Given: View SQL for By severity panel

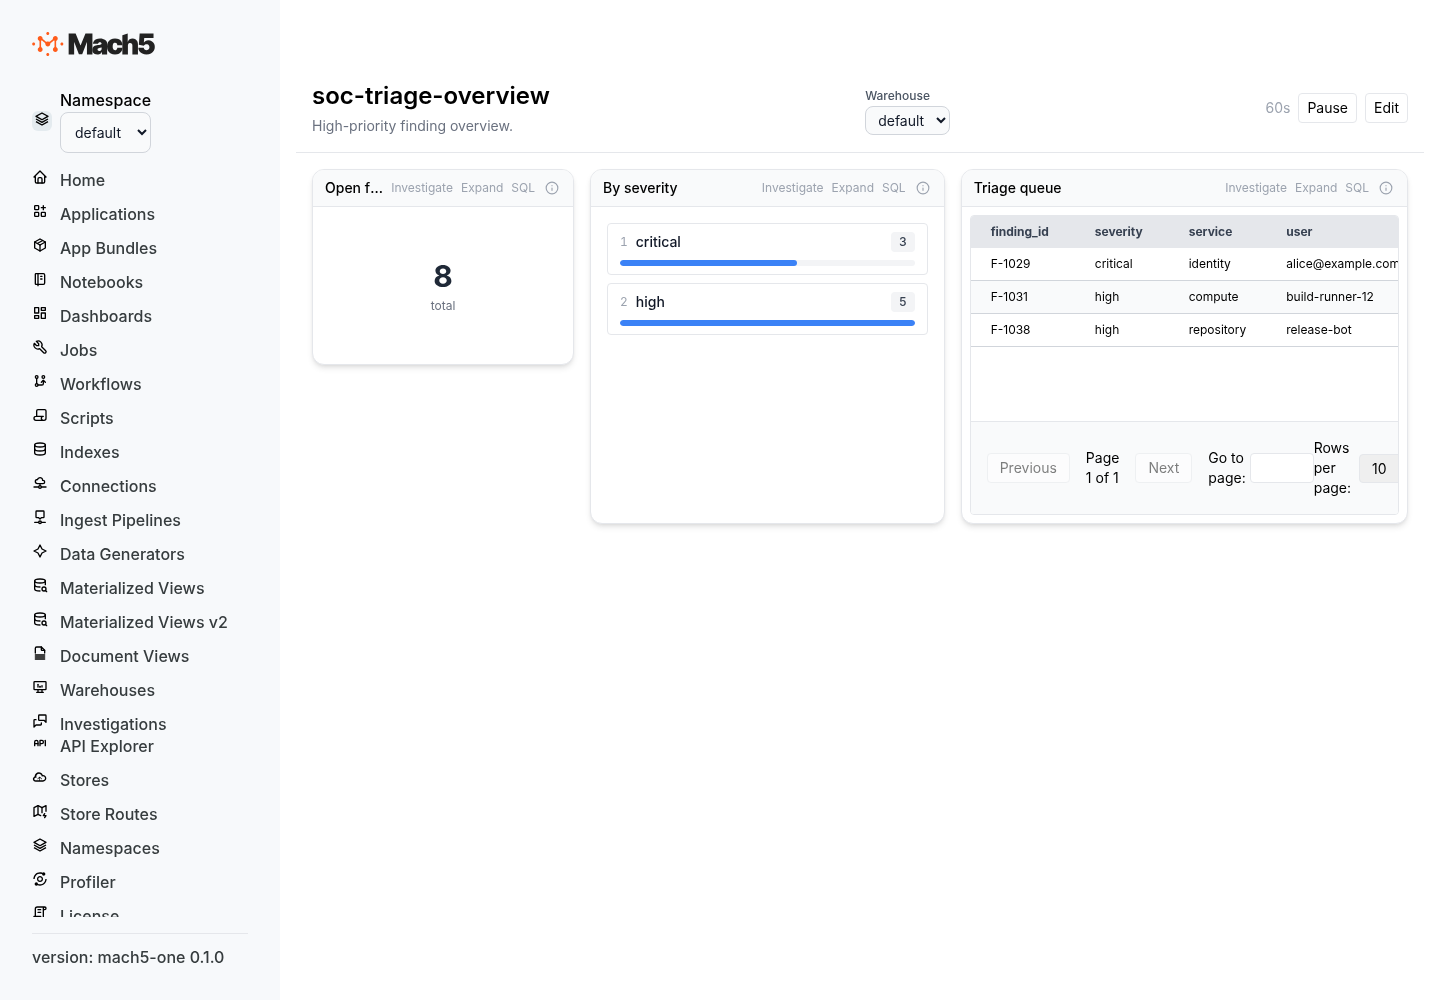Looking at the screenshot, I should coord(894,188).
